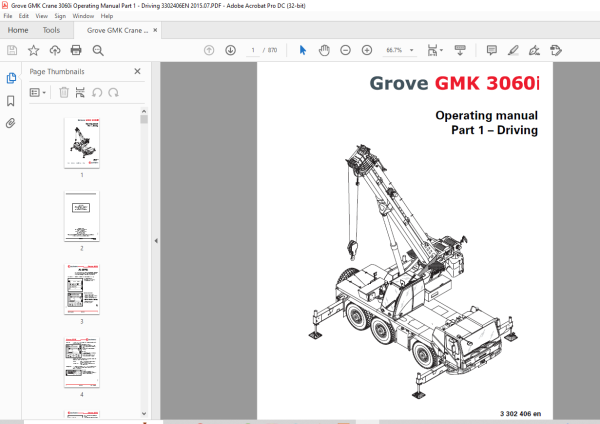Click the Print pages thumbnail icon
Image resolution: width=600 pixels, height=424 pixels.
[x=80, y=93]
